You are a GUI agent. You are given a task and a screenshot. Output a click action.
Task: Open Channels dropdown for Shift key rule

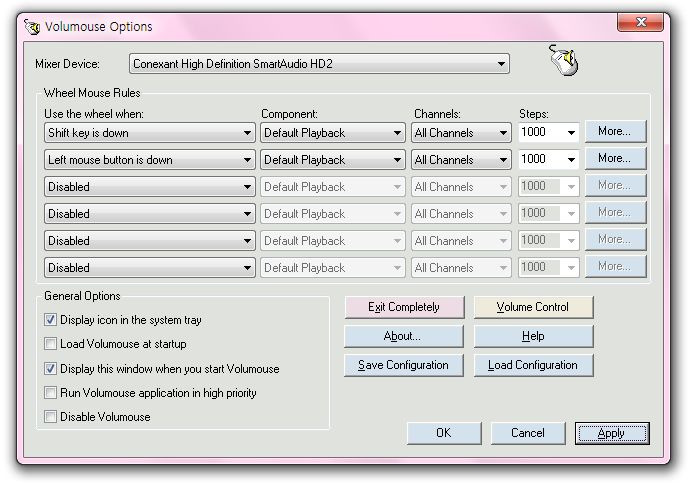tap(461, 133)
